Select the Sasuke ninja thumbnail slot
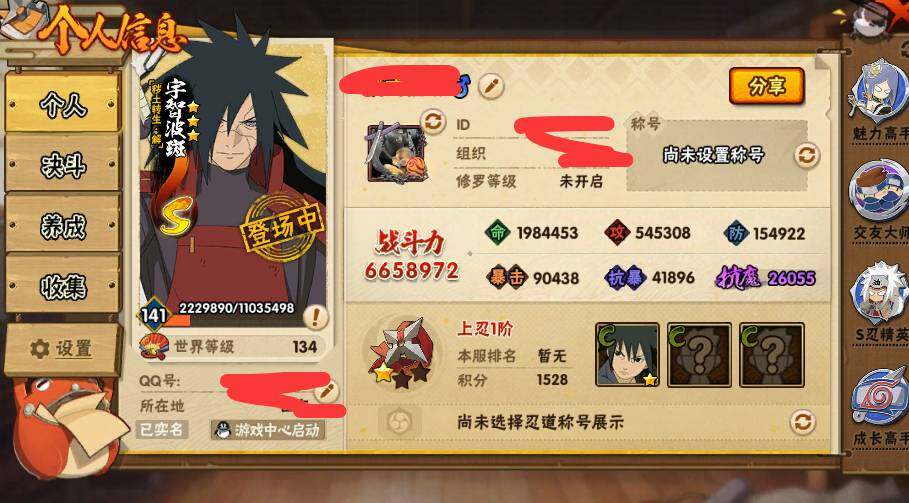 [627, 355]
